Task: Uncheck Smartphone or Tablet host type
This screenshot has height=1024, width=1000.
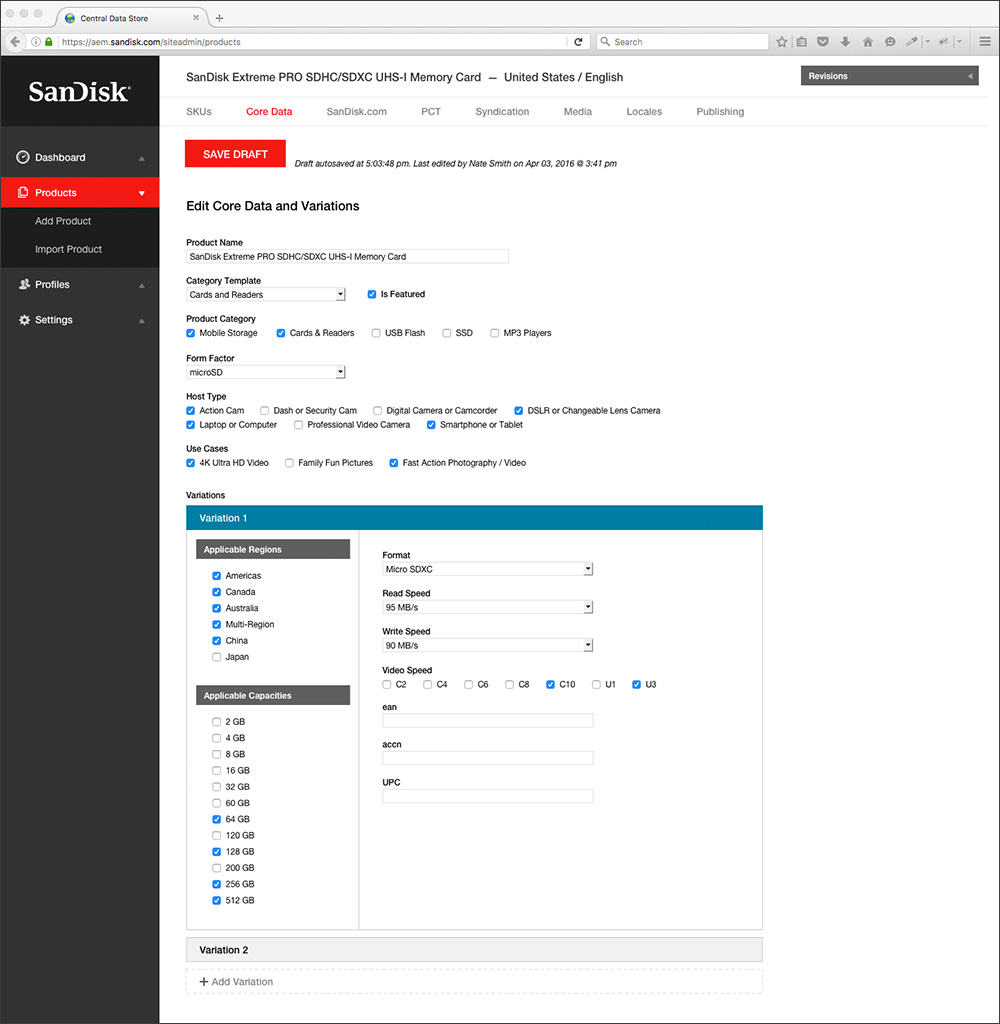Action: pyautogui.click(x=431, y=425)
